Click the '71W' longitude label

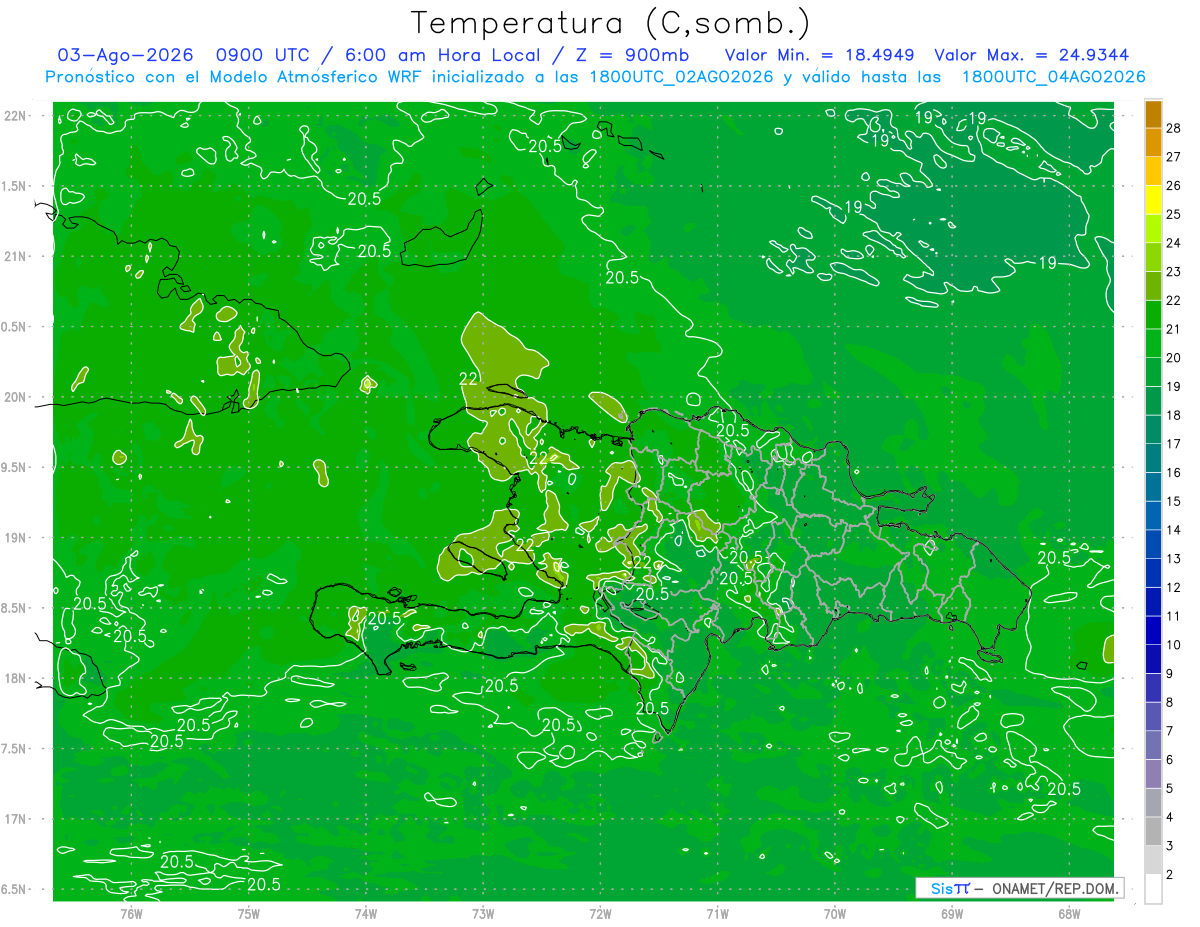[717, 914]
